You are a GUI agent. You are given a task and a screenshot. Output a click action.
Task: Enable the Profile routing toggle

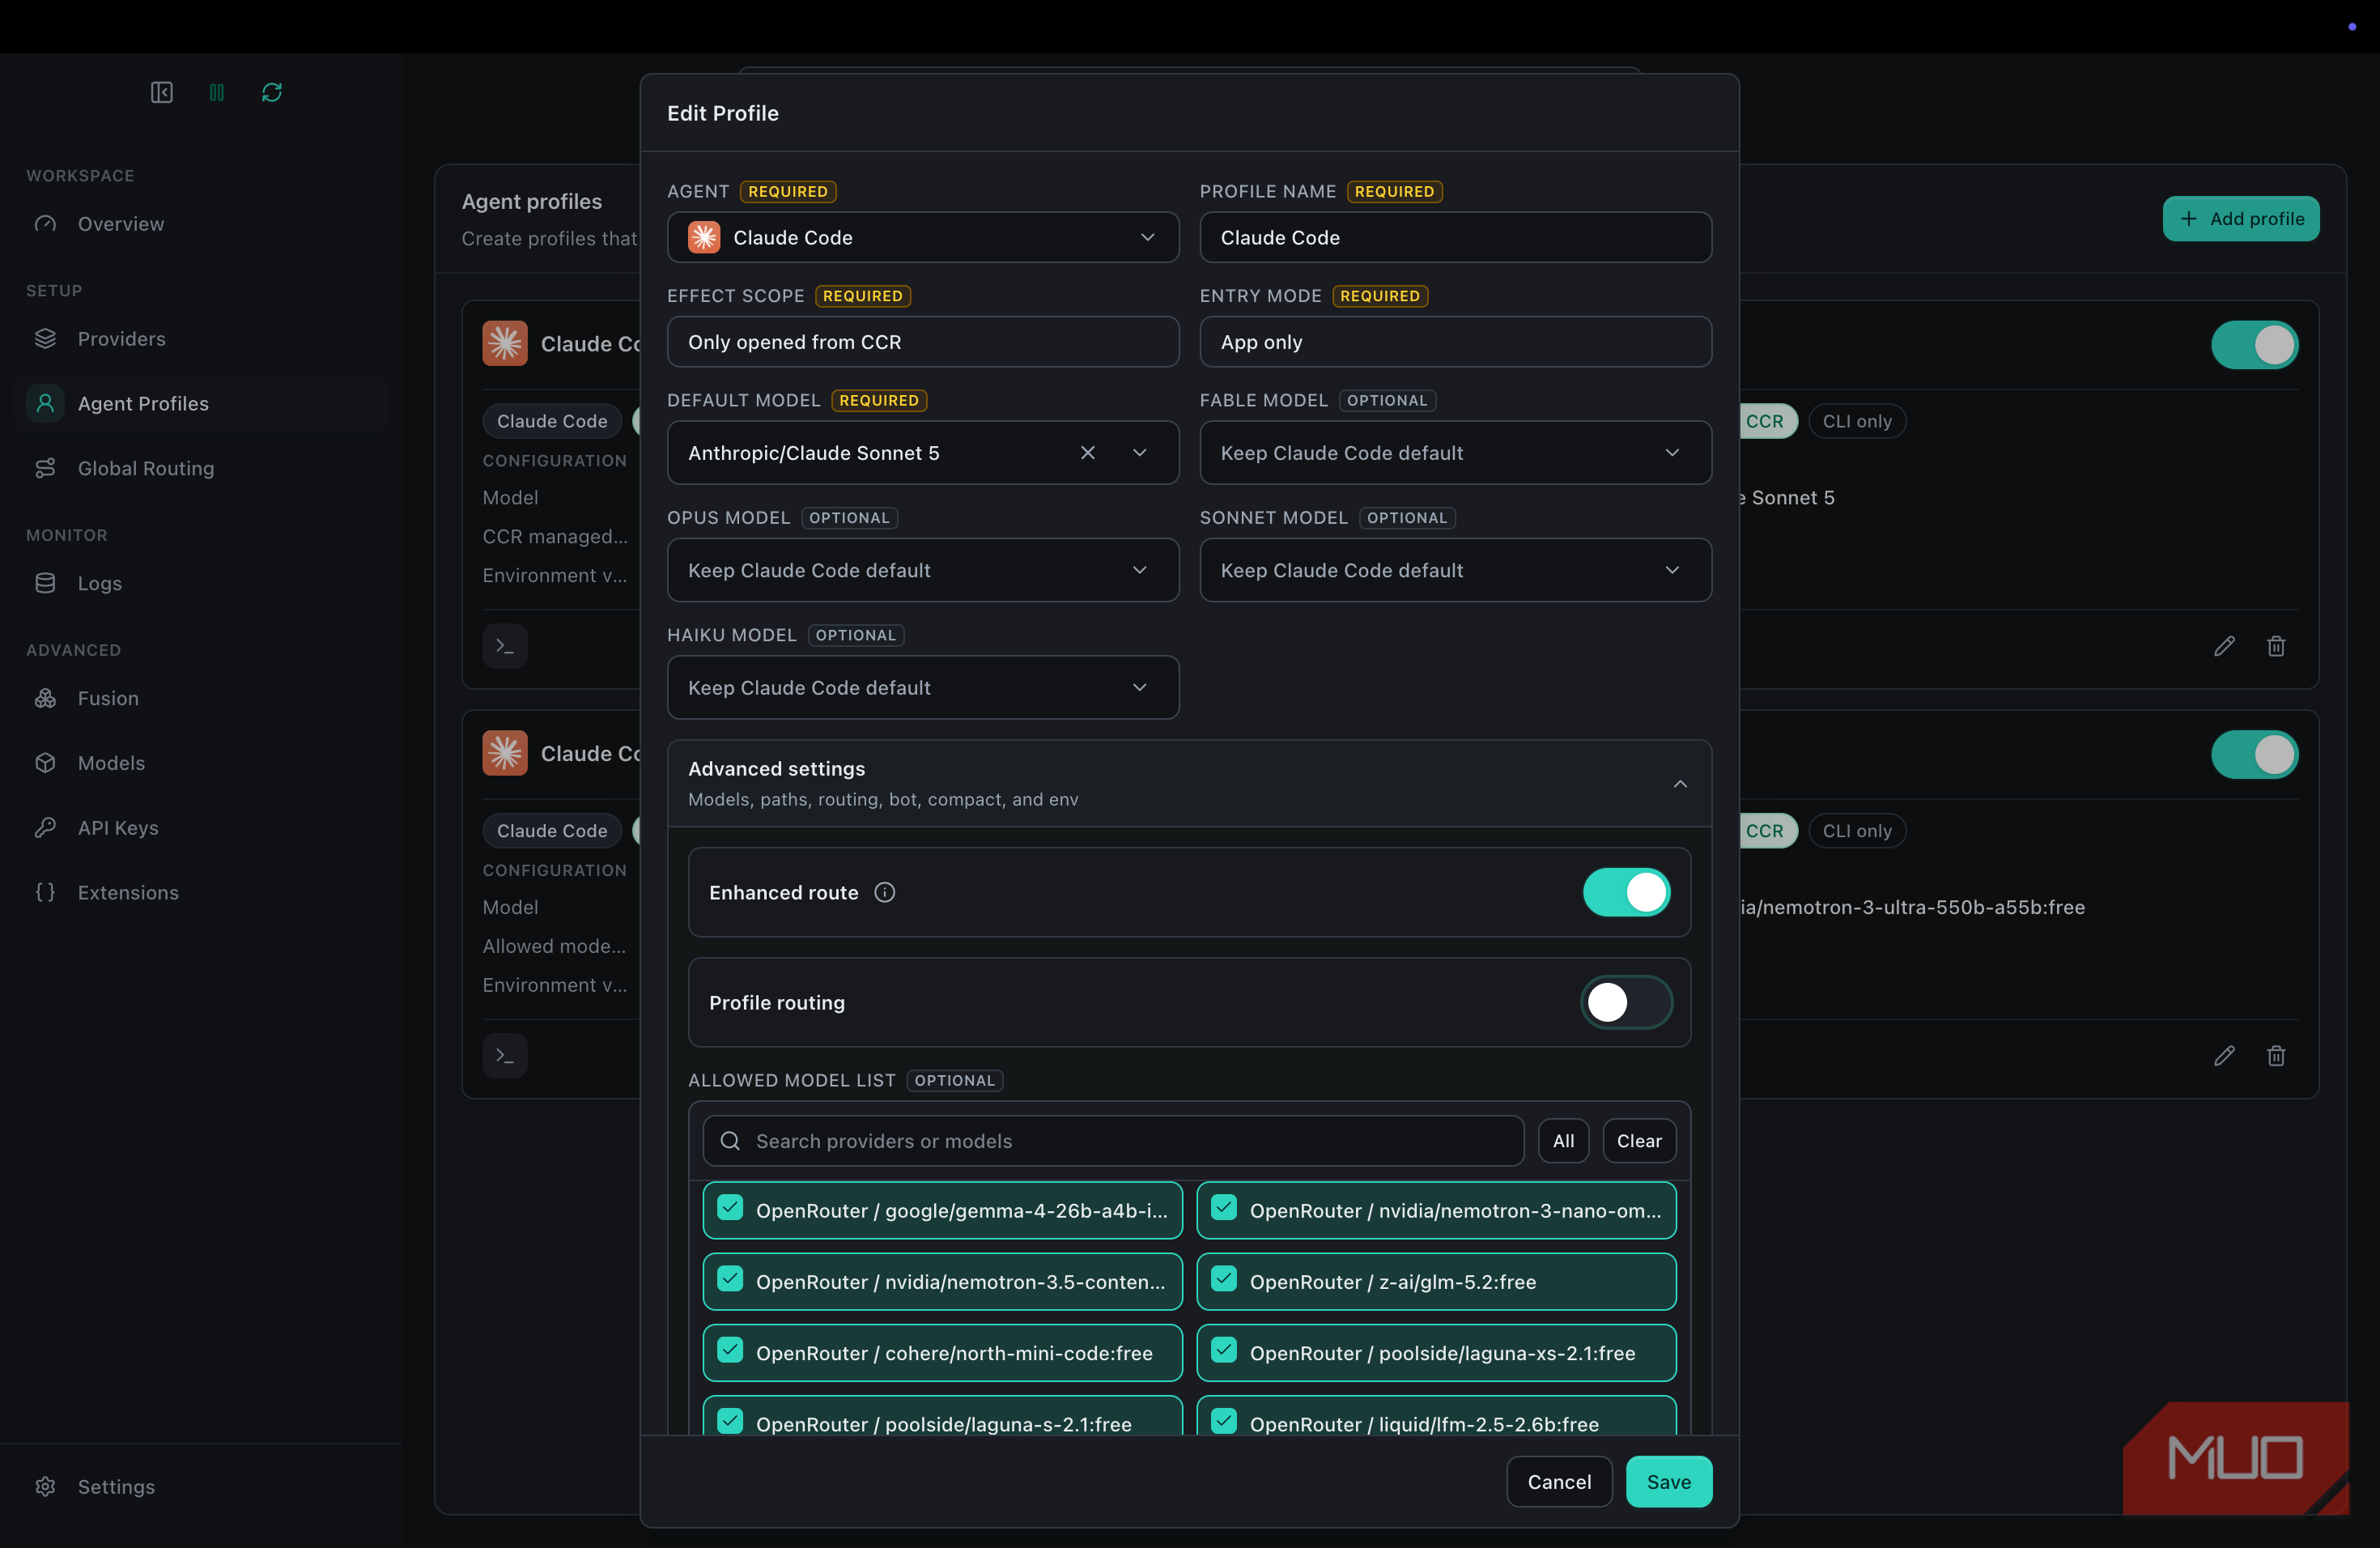pos(1627,1002)
